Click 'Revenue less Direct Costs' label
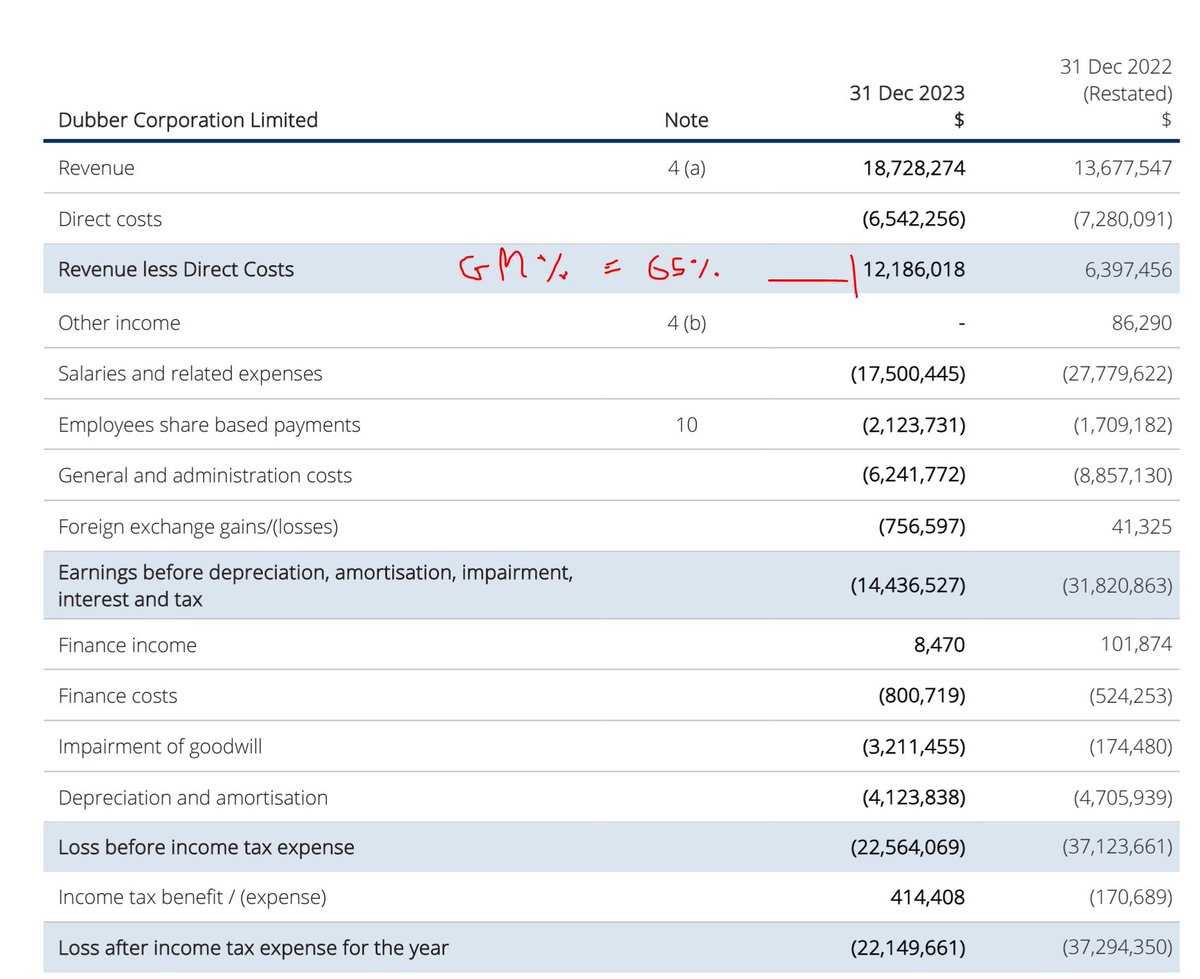Screen dimensions: 1200x979 (x=176, y=269)
